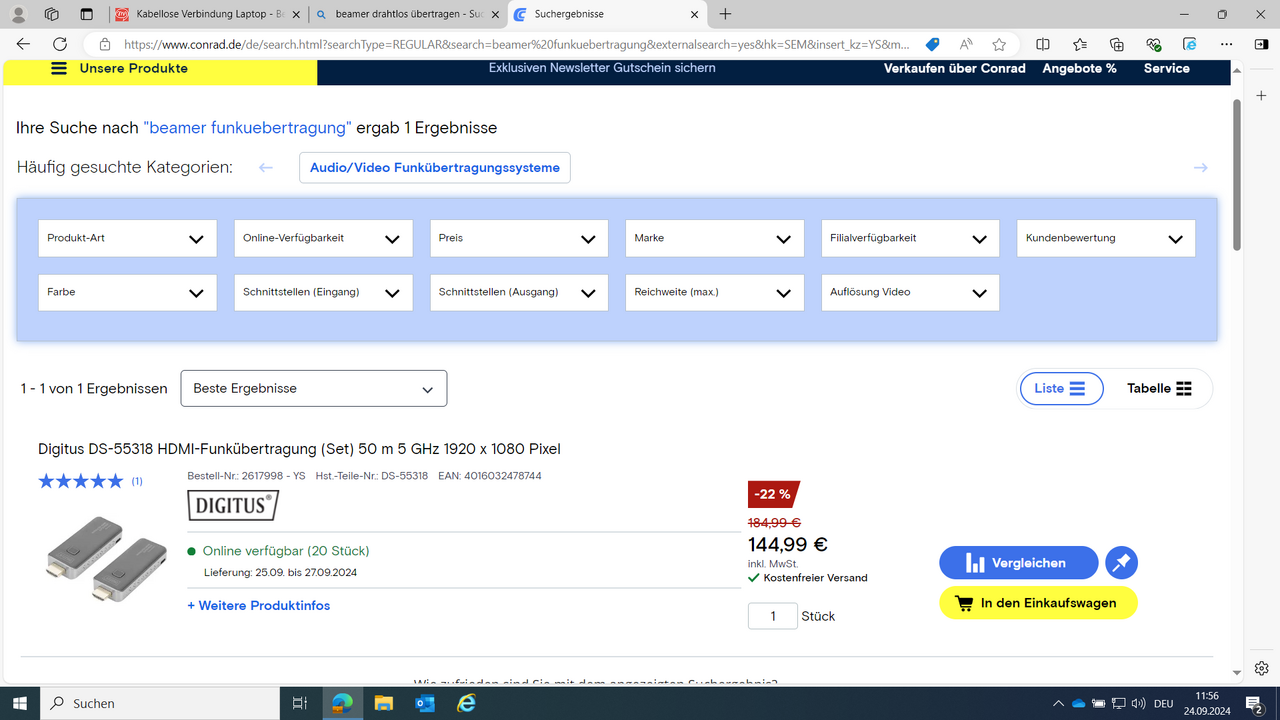
Task: Expand the Online-Verfügbarkeit filter
Action: pyautogui.click(x=323, y=238)
